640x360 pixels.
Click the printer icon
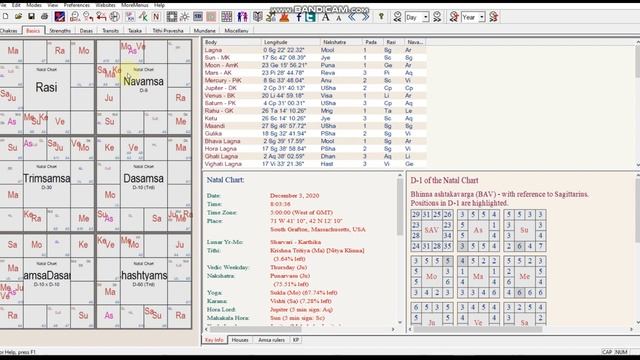point(44,17)
